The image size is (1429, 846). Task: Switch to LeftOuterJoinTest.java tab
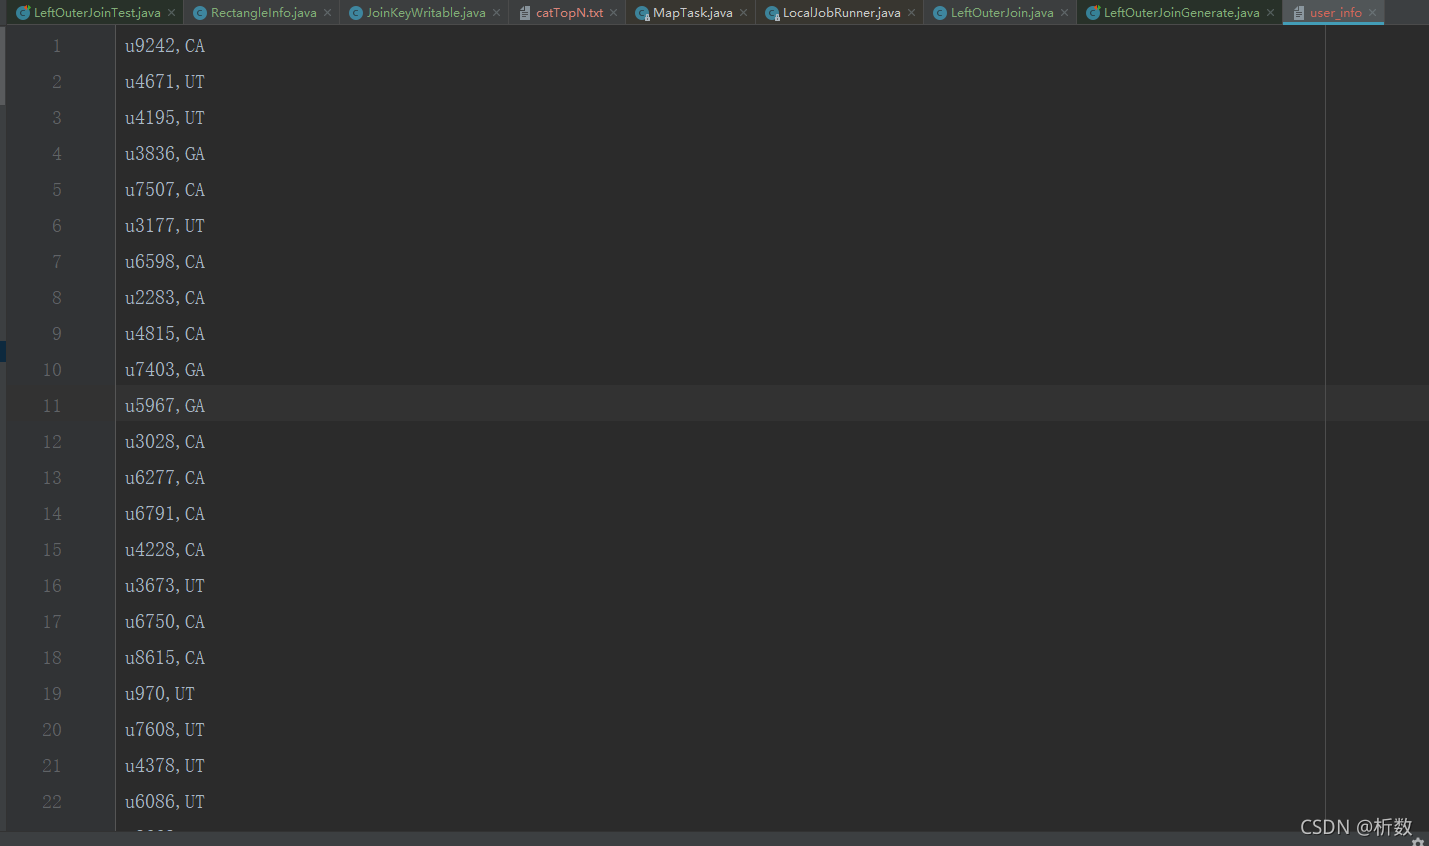point(97,13)
